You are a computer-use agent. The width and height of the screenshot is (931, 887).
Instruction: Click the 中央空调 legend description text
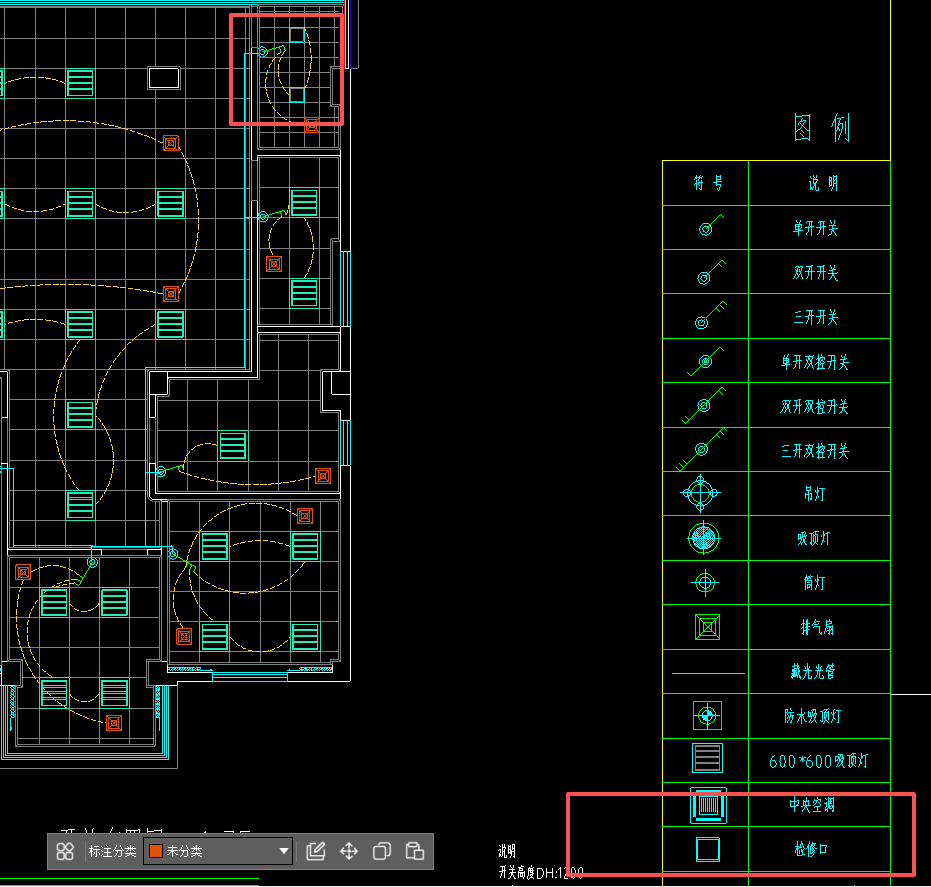tap(812, 805)
